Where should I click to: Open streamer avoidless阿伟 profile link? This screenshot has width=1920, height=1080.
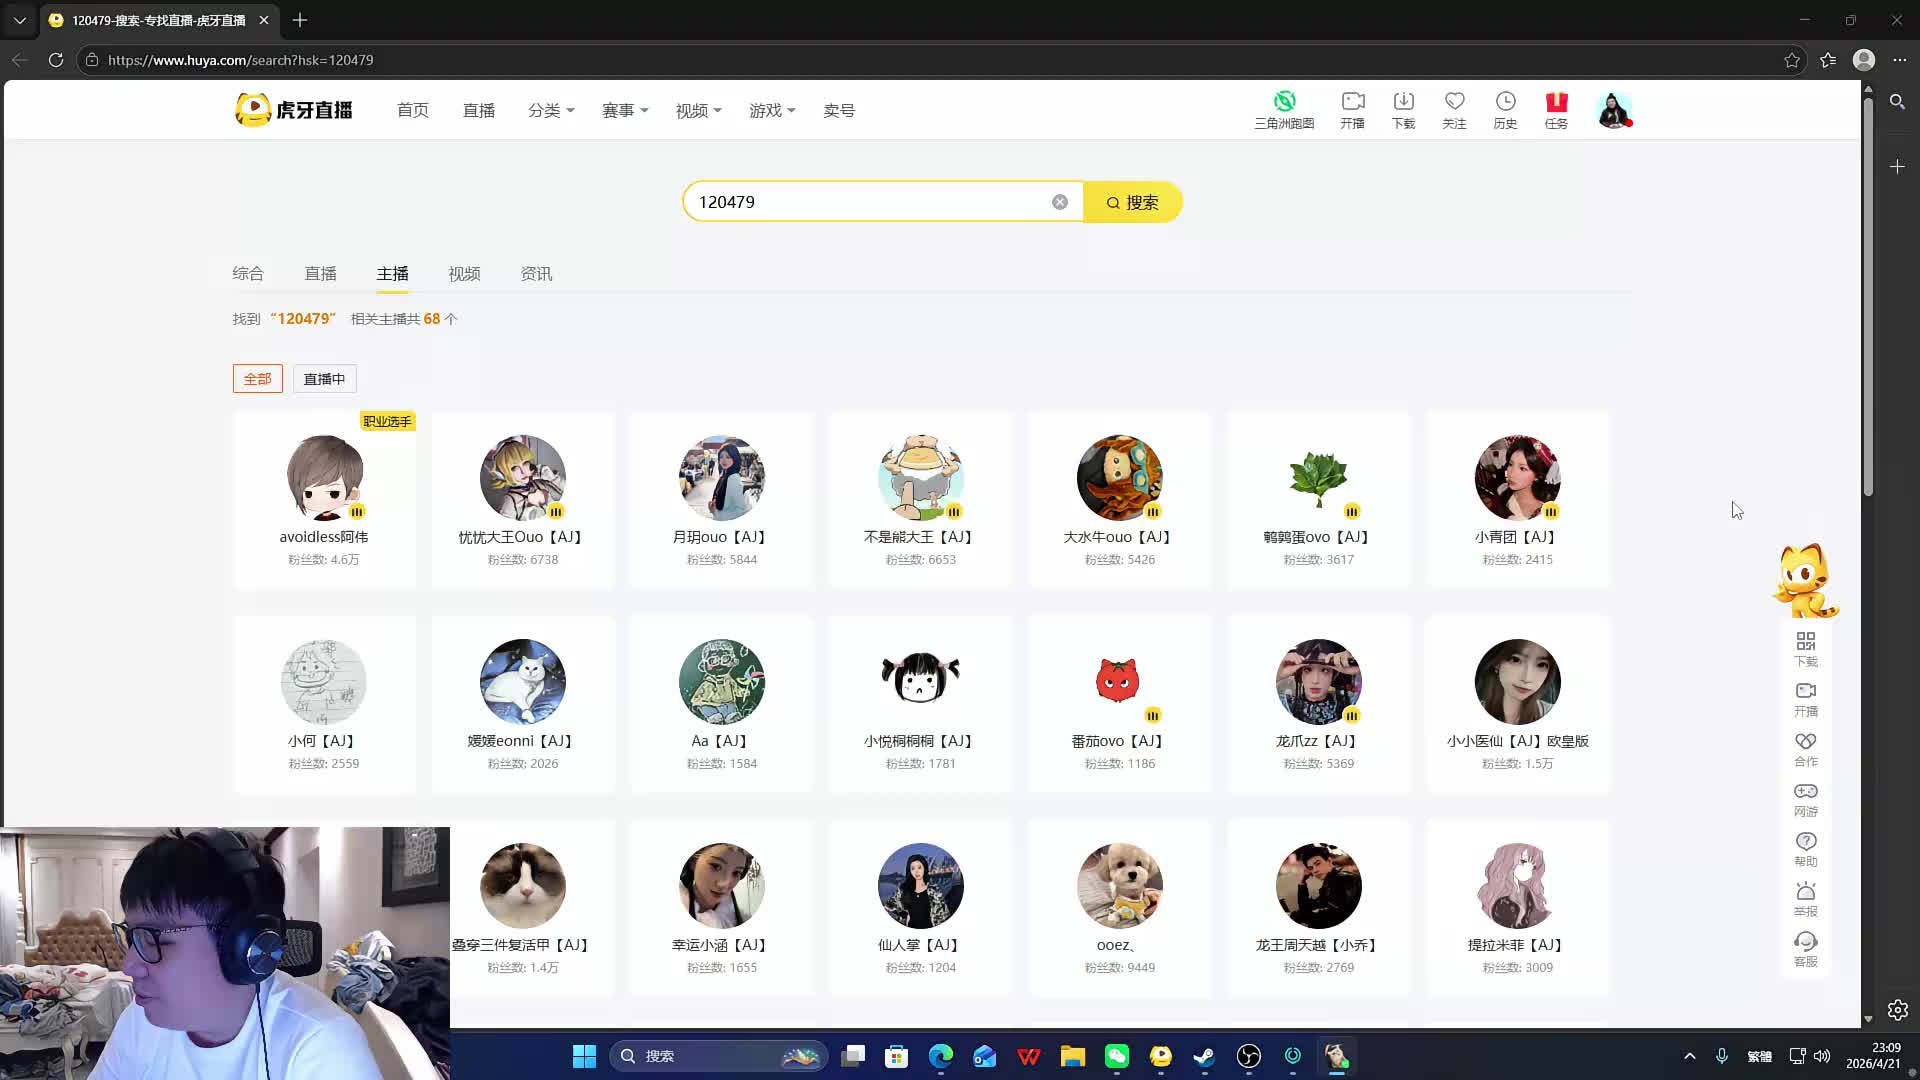click(x=324, y=537)
